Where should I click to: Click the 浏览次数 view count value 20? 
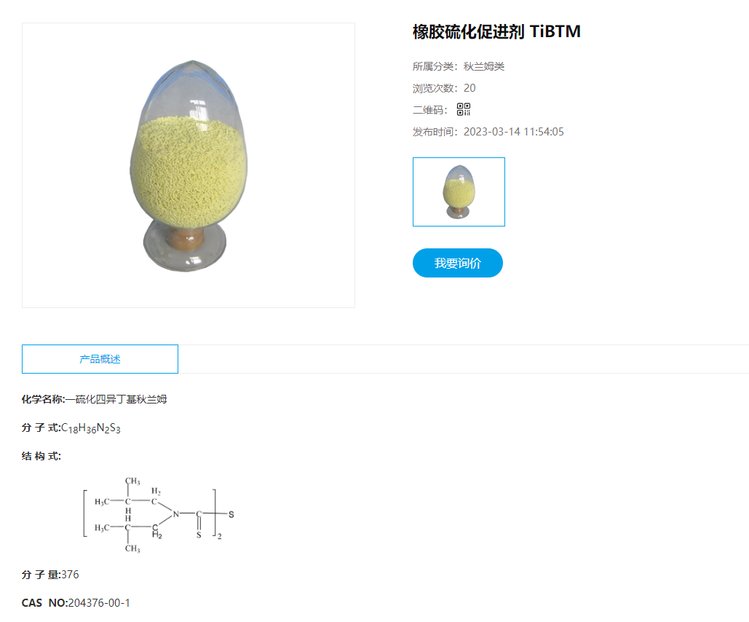[470, 88]
